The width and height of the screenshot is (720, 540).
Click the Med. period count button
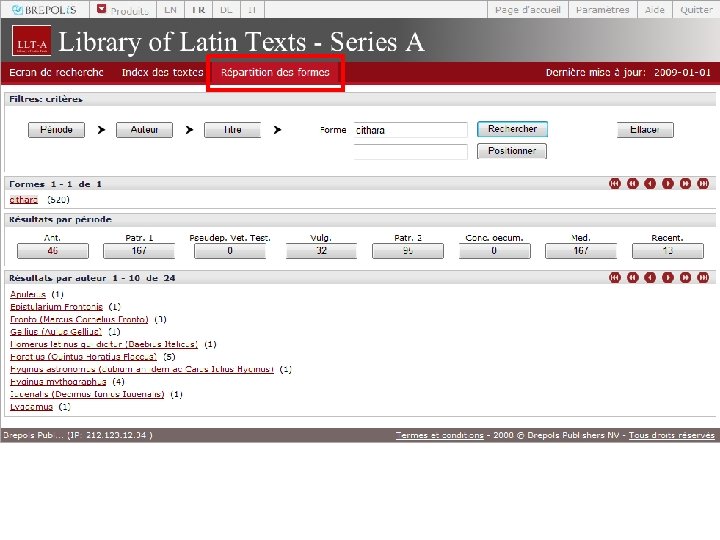[581, 251]
